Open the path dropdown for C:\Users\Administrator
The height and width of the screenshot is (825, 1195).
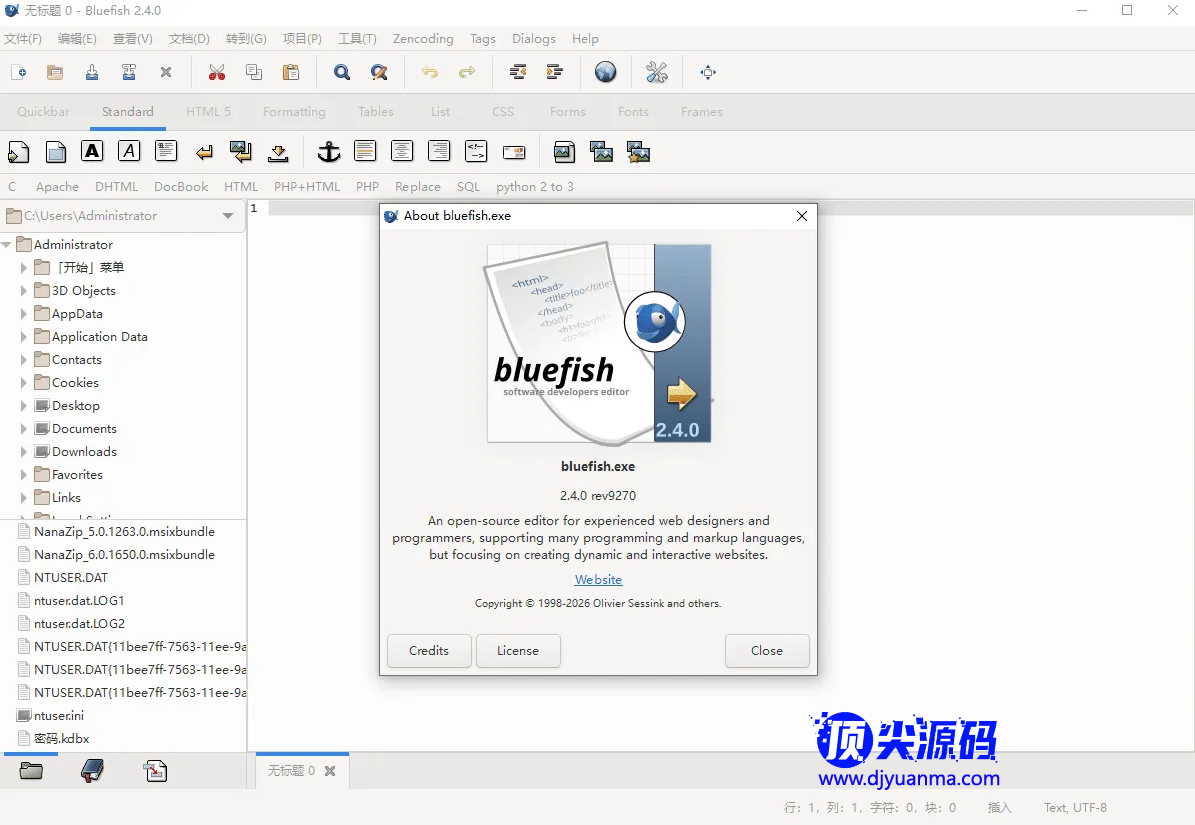tap(228, 216)
